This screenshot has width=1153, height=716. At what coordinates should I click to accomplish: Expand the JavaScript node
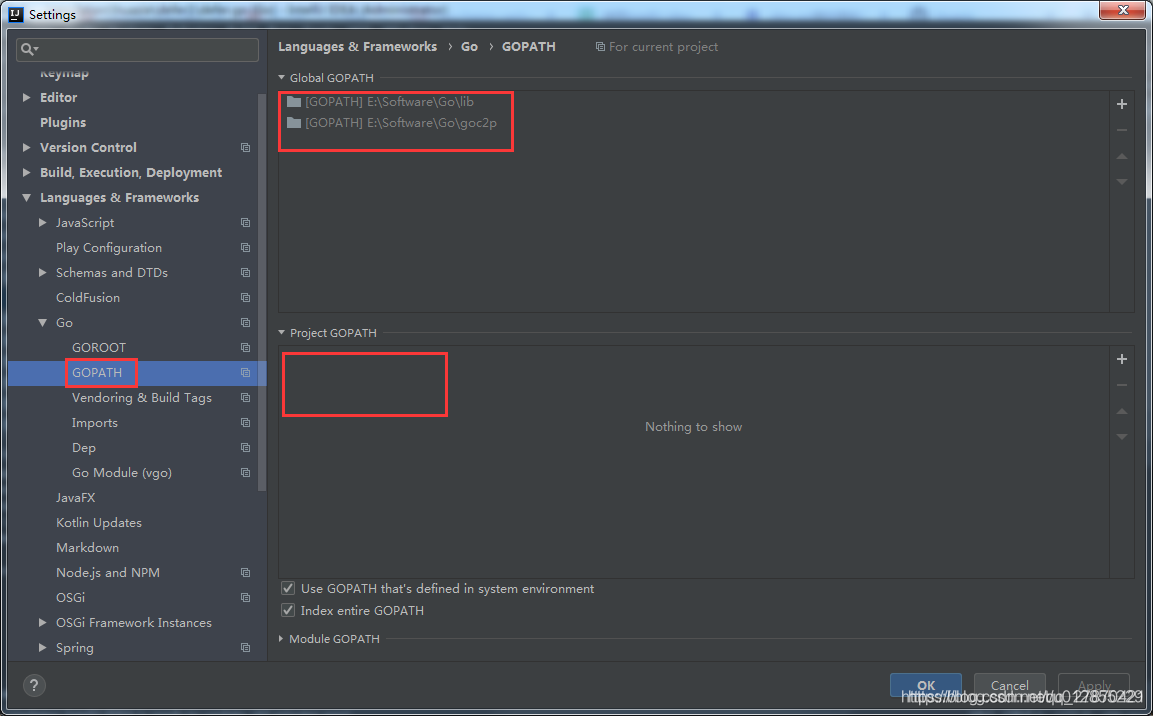point(43,222)
